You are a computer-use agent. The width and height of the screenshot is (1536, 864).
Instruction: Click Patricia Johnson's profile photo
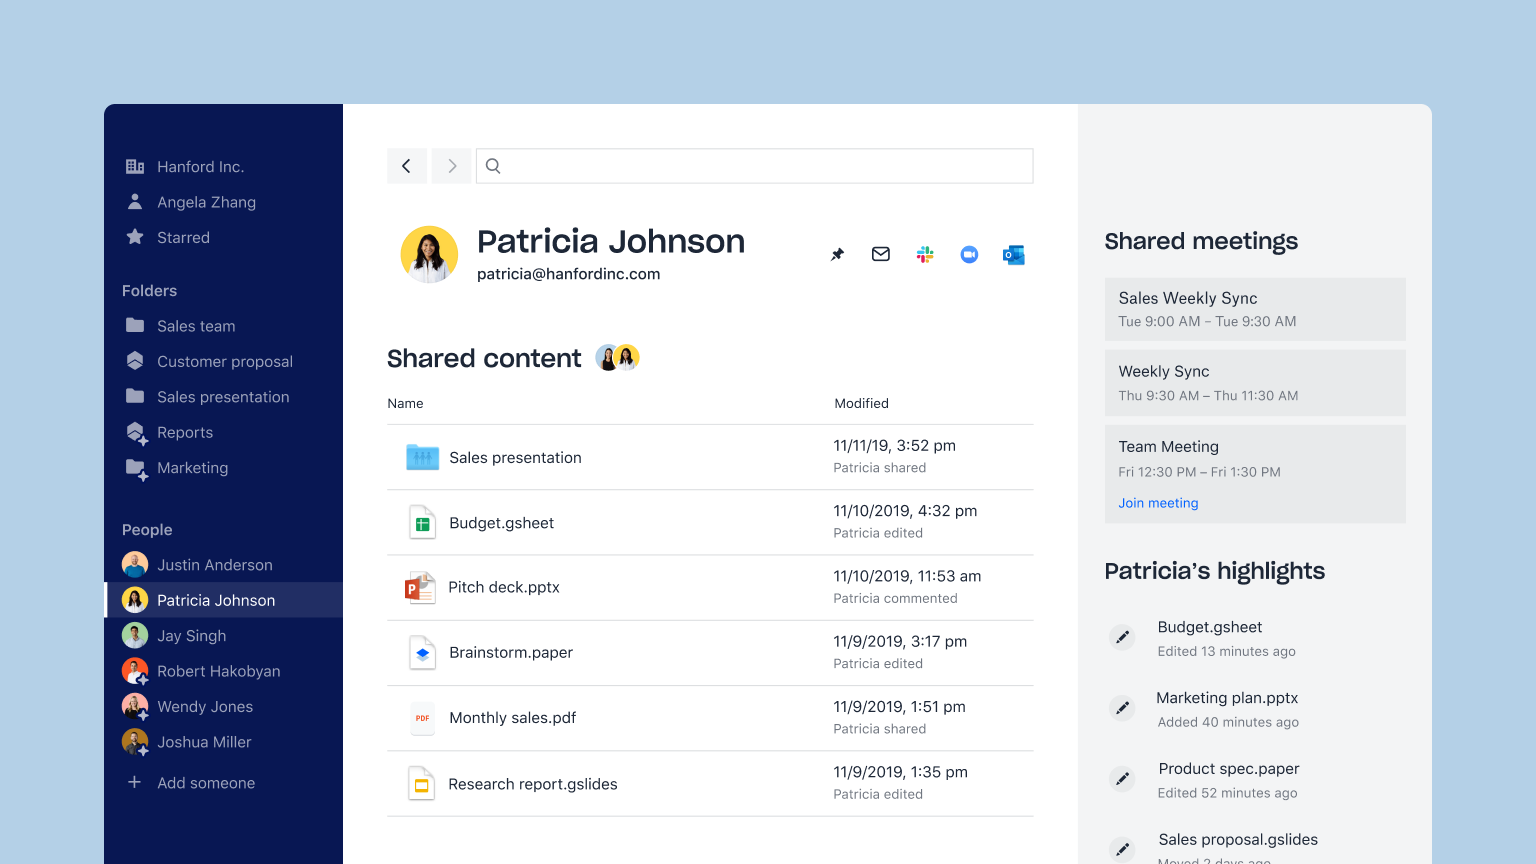(x=429, y=255)
